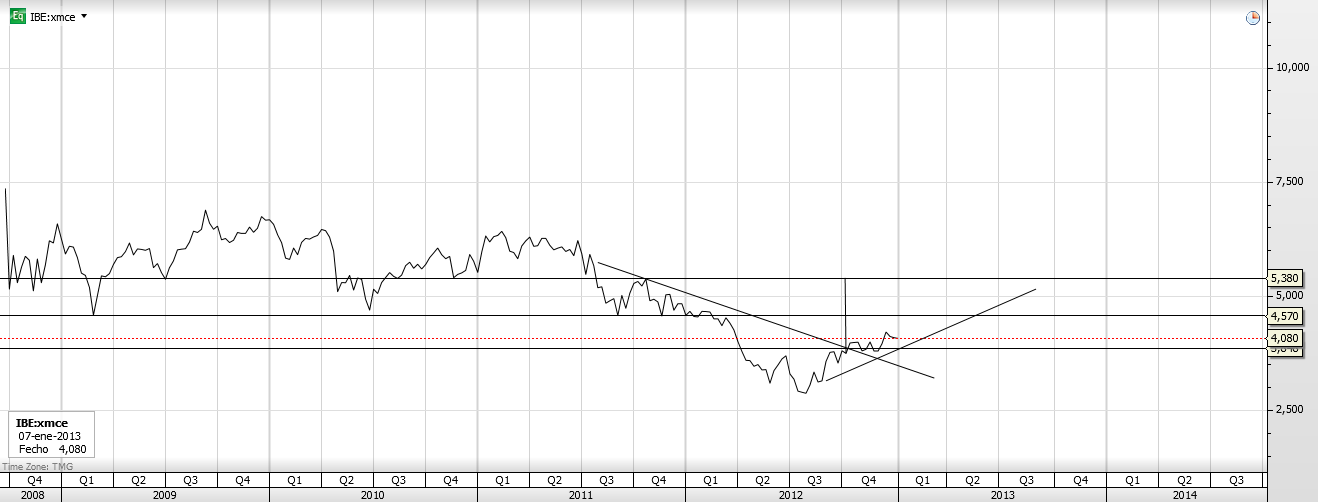Image resolution: width=1318 pixels, height=502 pixels.
Task: Select the 2008 year label on time axis
Action: click(31, 495)
